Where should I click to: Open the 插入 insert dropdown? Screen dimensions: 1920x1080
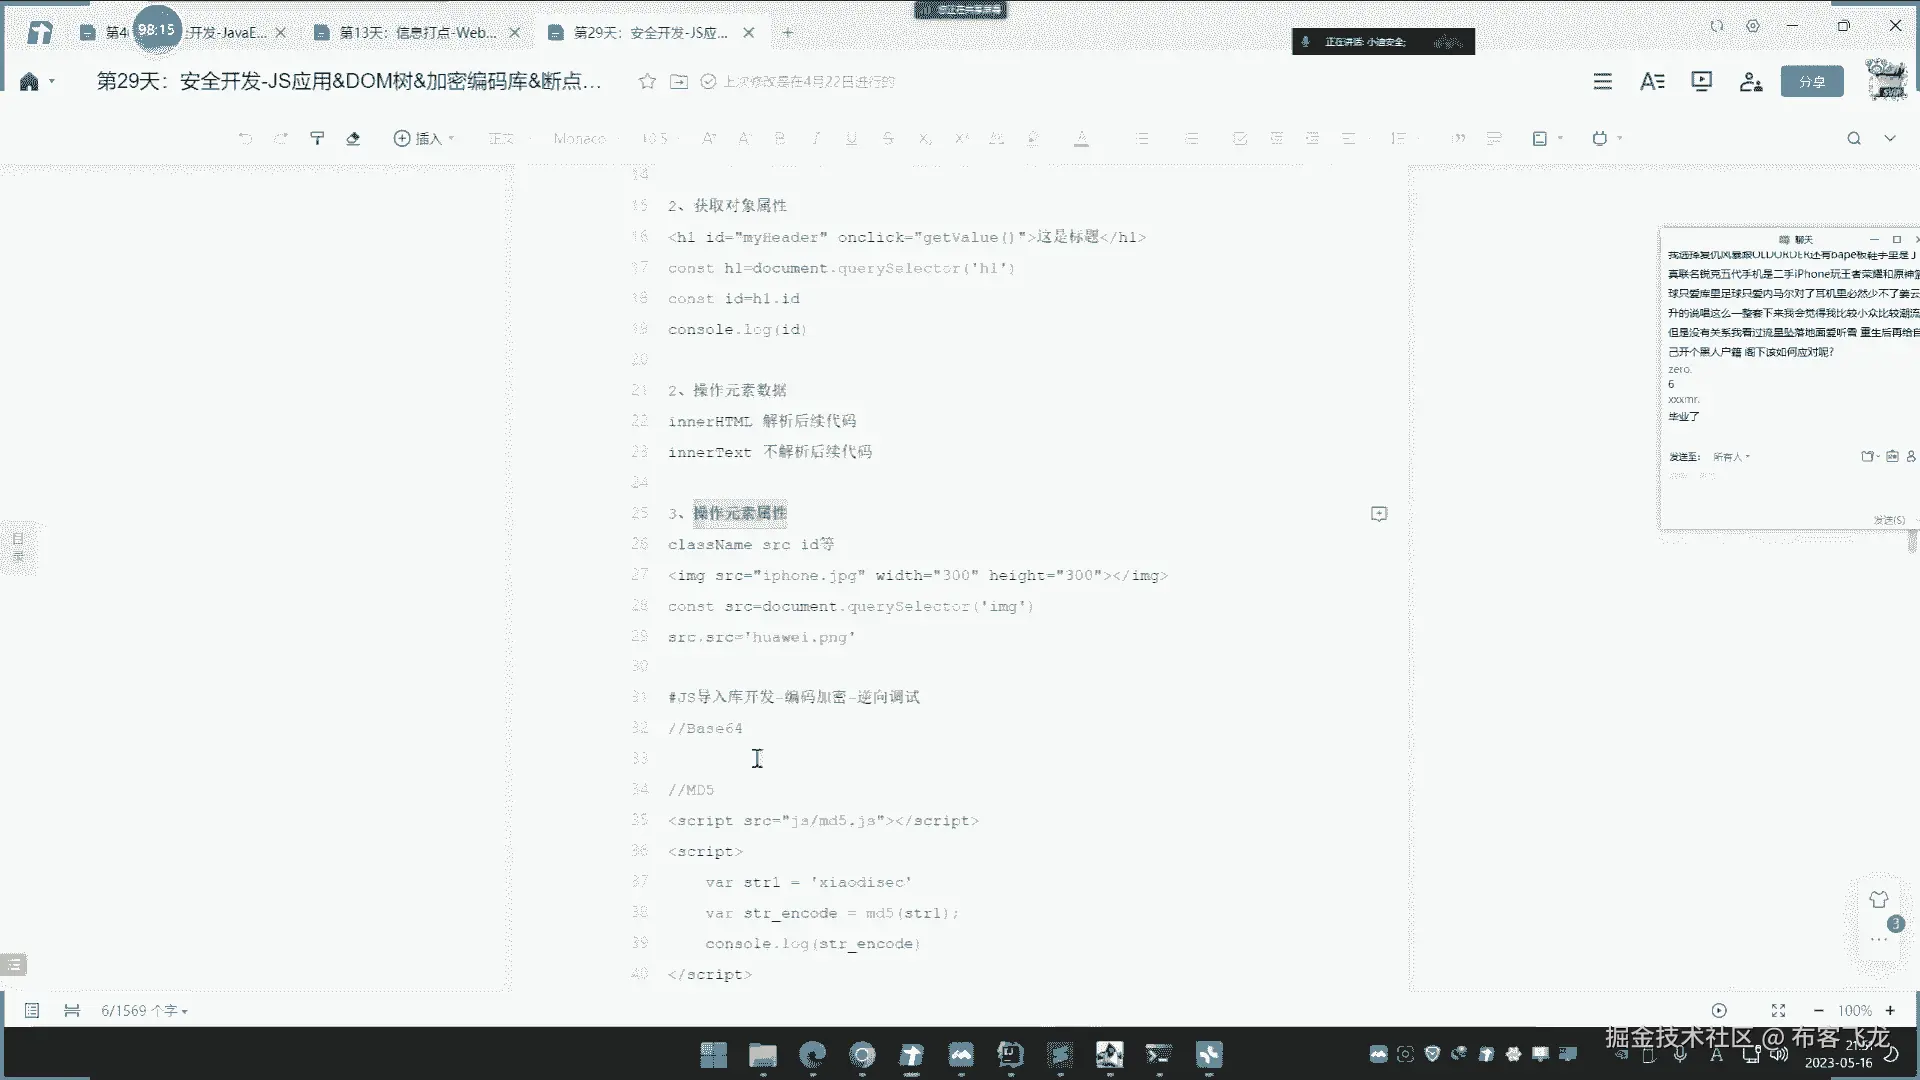pos(424,138)
